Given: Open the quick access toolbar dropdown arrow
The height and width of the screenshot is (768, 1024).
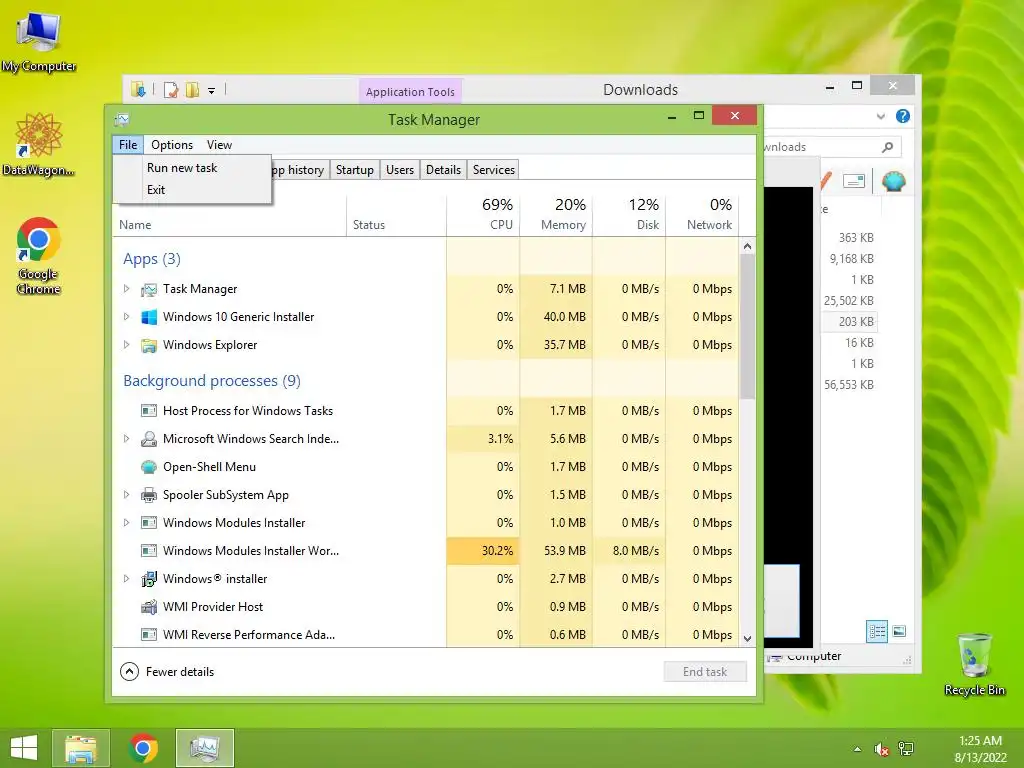Looking at the screenshot, I should point(212,91).
